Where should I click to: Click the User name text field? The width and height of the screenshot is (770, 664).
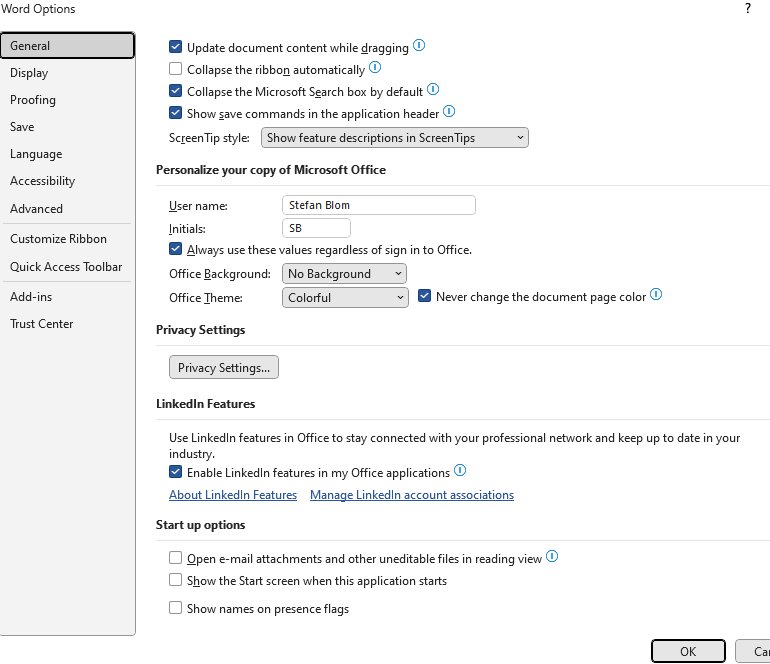pyautogui.click(x=379, y=205)
